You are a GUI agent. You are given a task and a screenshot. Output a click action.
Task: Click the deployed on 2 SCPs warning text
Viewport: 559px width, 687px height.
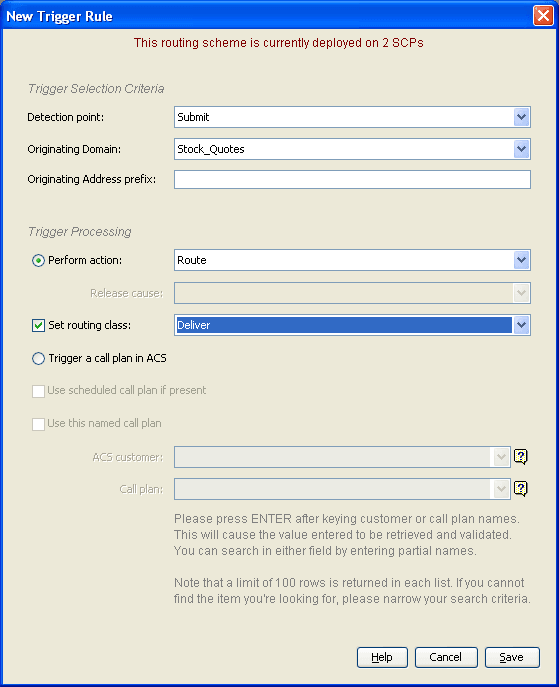pos(279,43)
